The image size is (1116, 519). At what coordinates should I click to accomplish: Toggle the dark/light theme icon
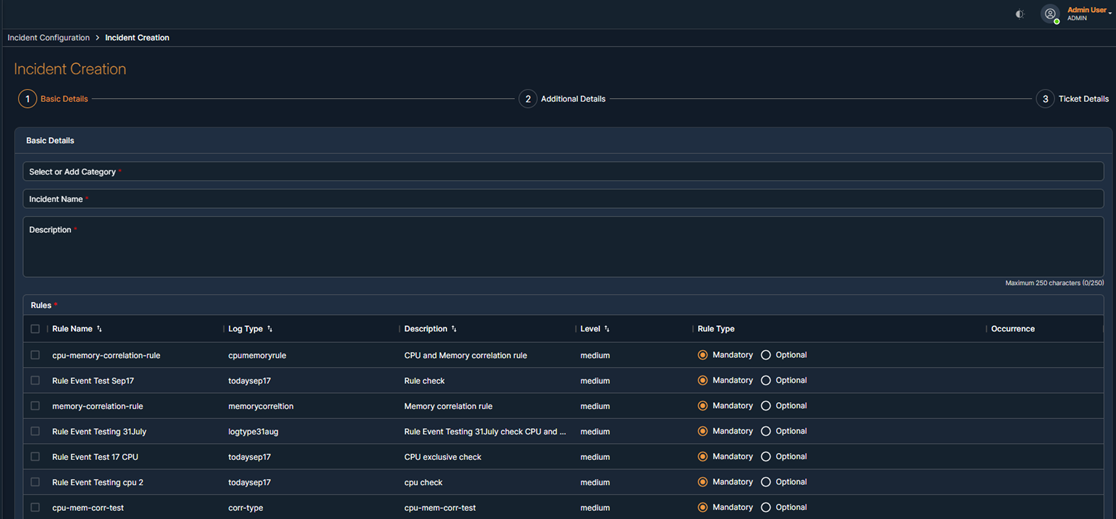(x=1020, y=14)
